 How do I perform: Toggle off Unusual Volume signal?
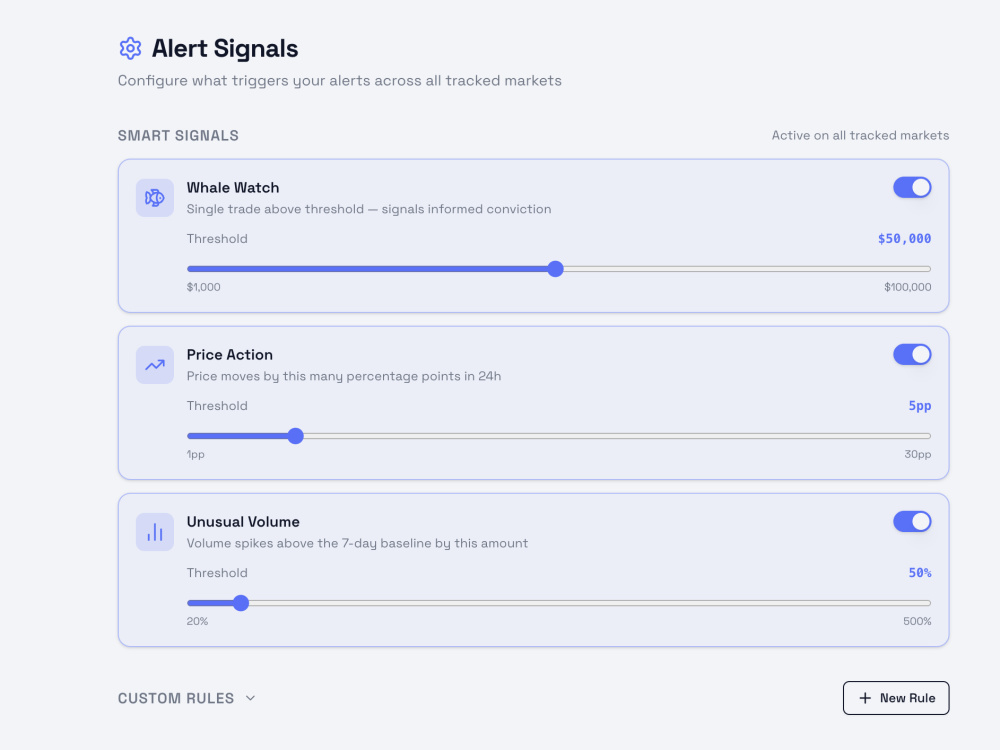[912, 522]
